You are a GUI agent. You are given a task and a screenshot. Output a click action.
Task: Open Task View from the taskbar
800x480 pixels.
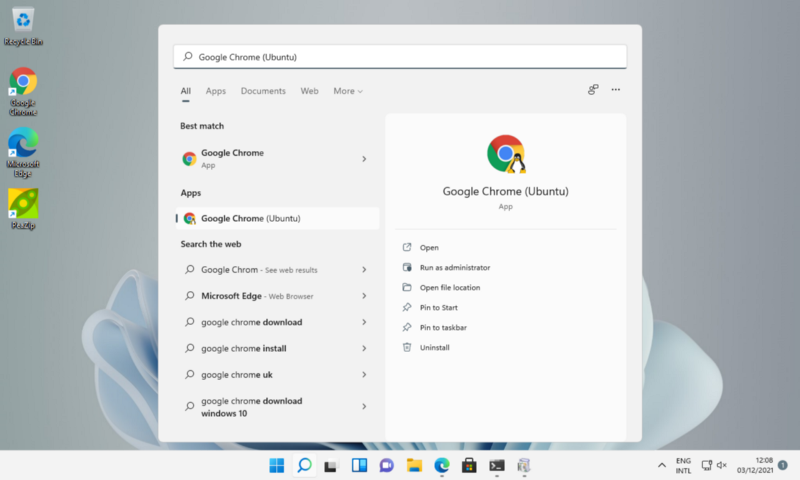click(331, 465)
